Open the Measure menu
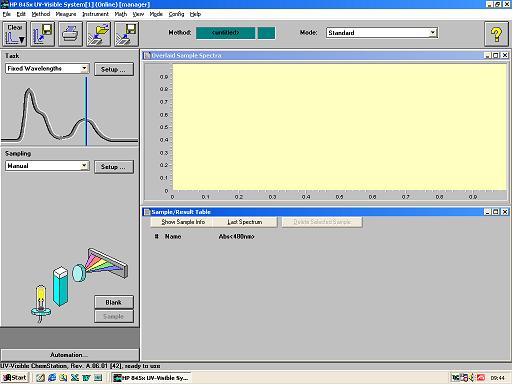 click(66, 14)
